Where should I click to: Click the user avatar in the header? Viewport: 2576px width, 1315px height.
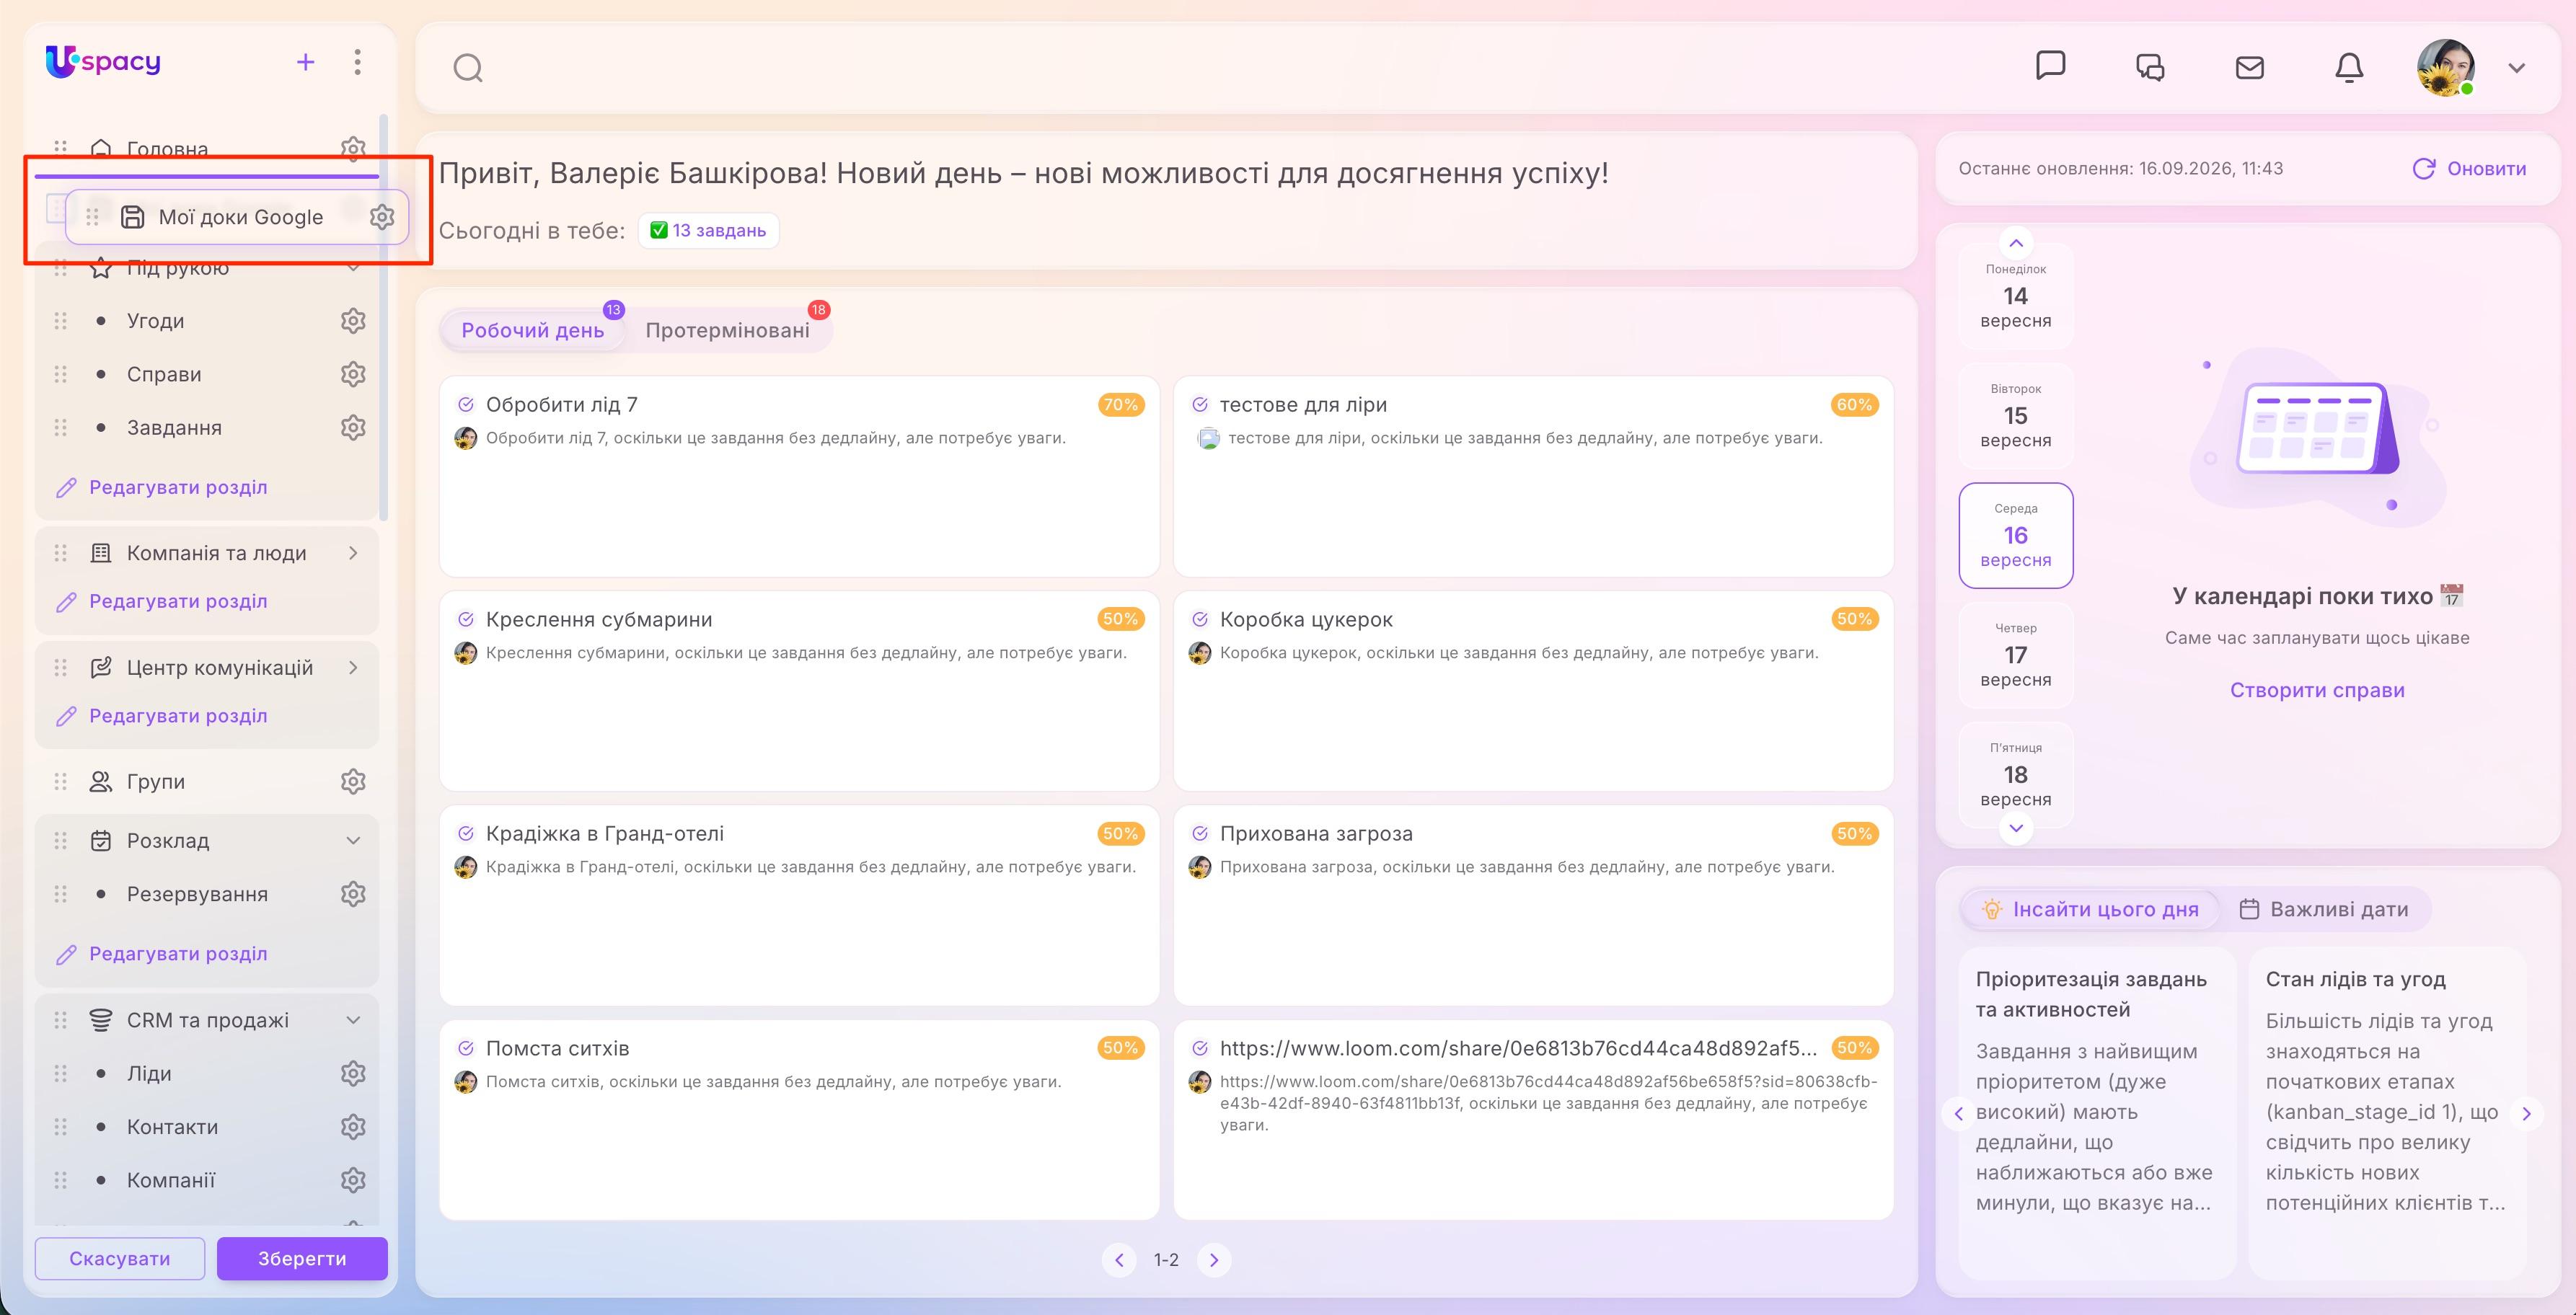(x=2445, y=67)
